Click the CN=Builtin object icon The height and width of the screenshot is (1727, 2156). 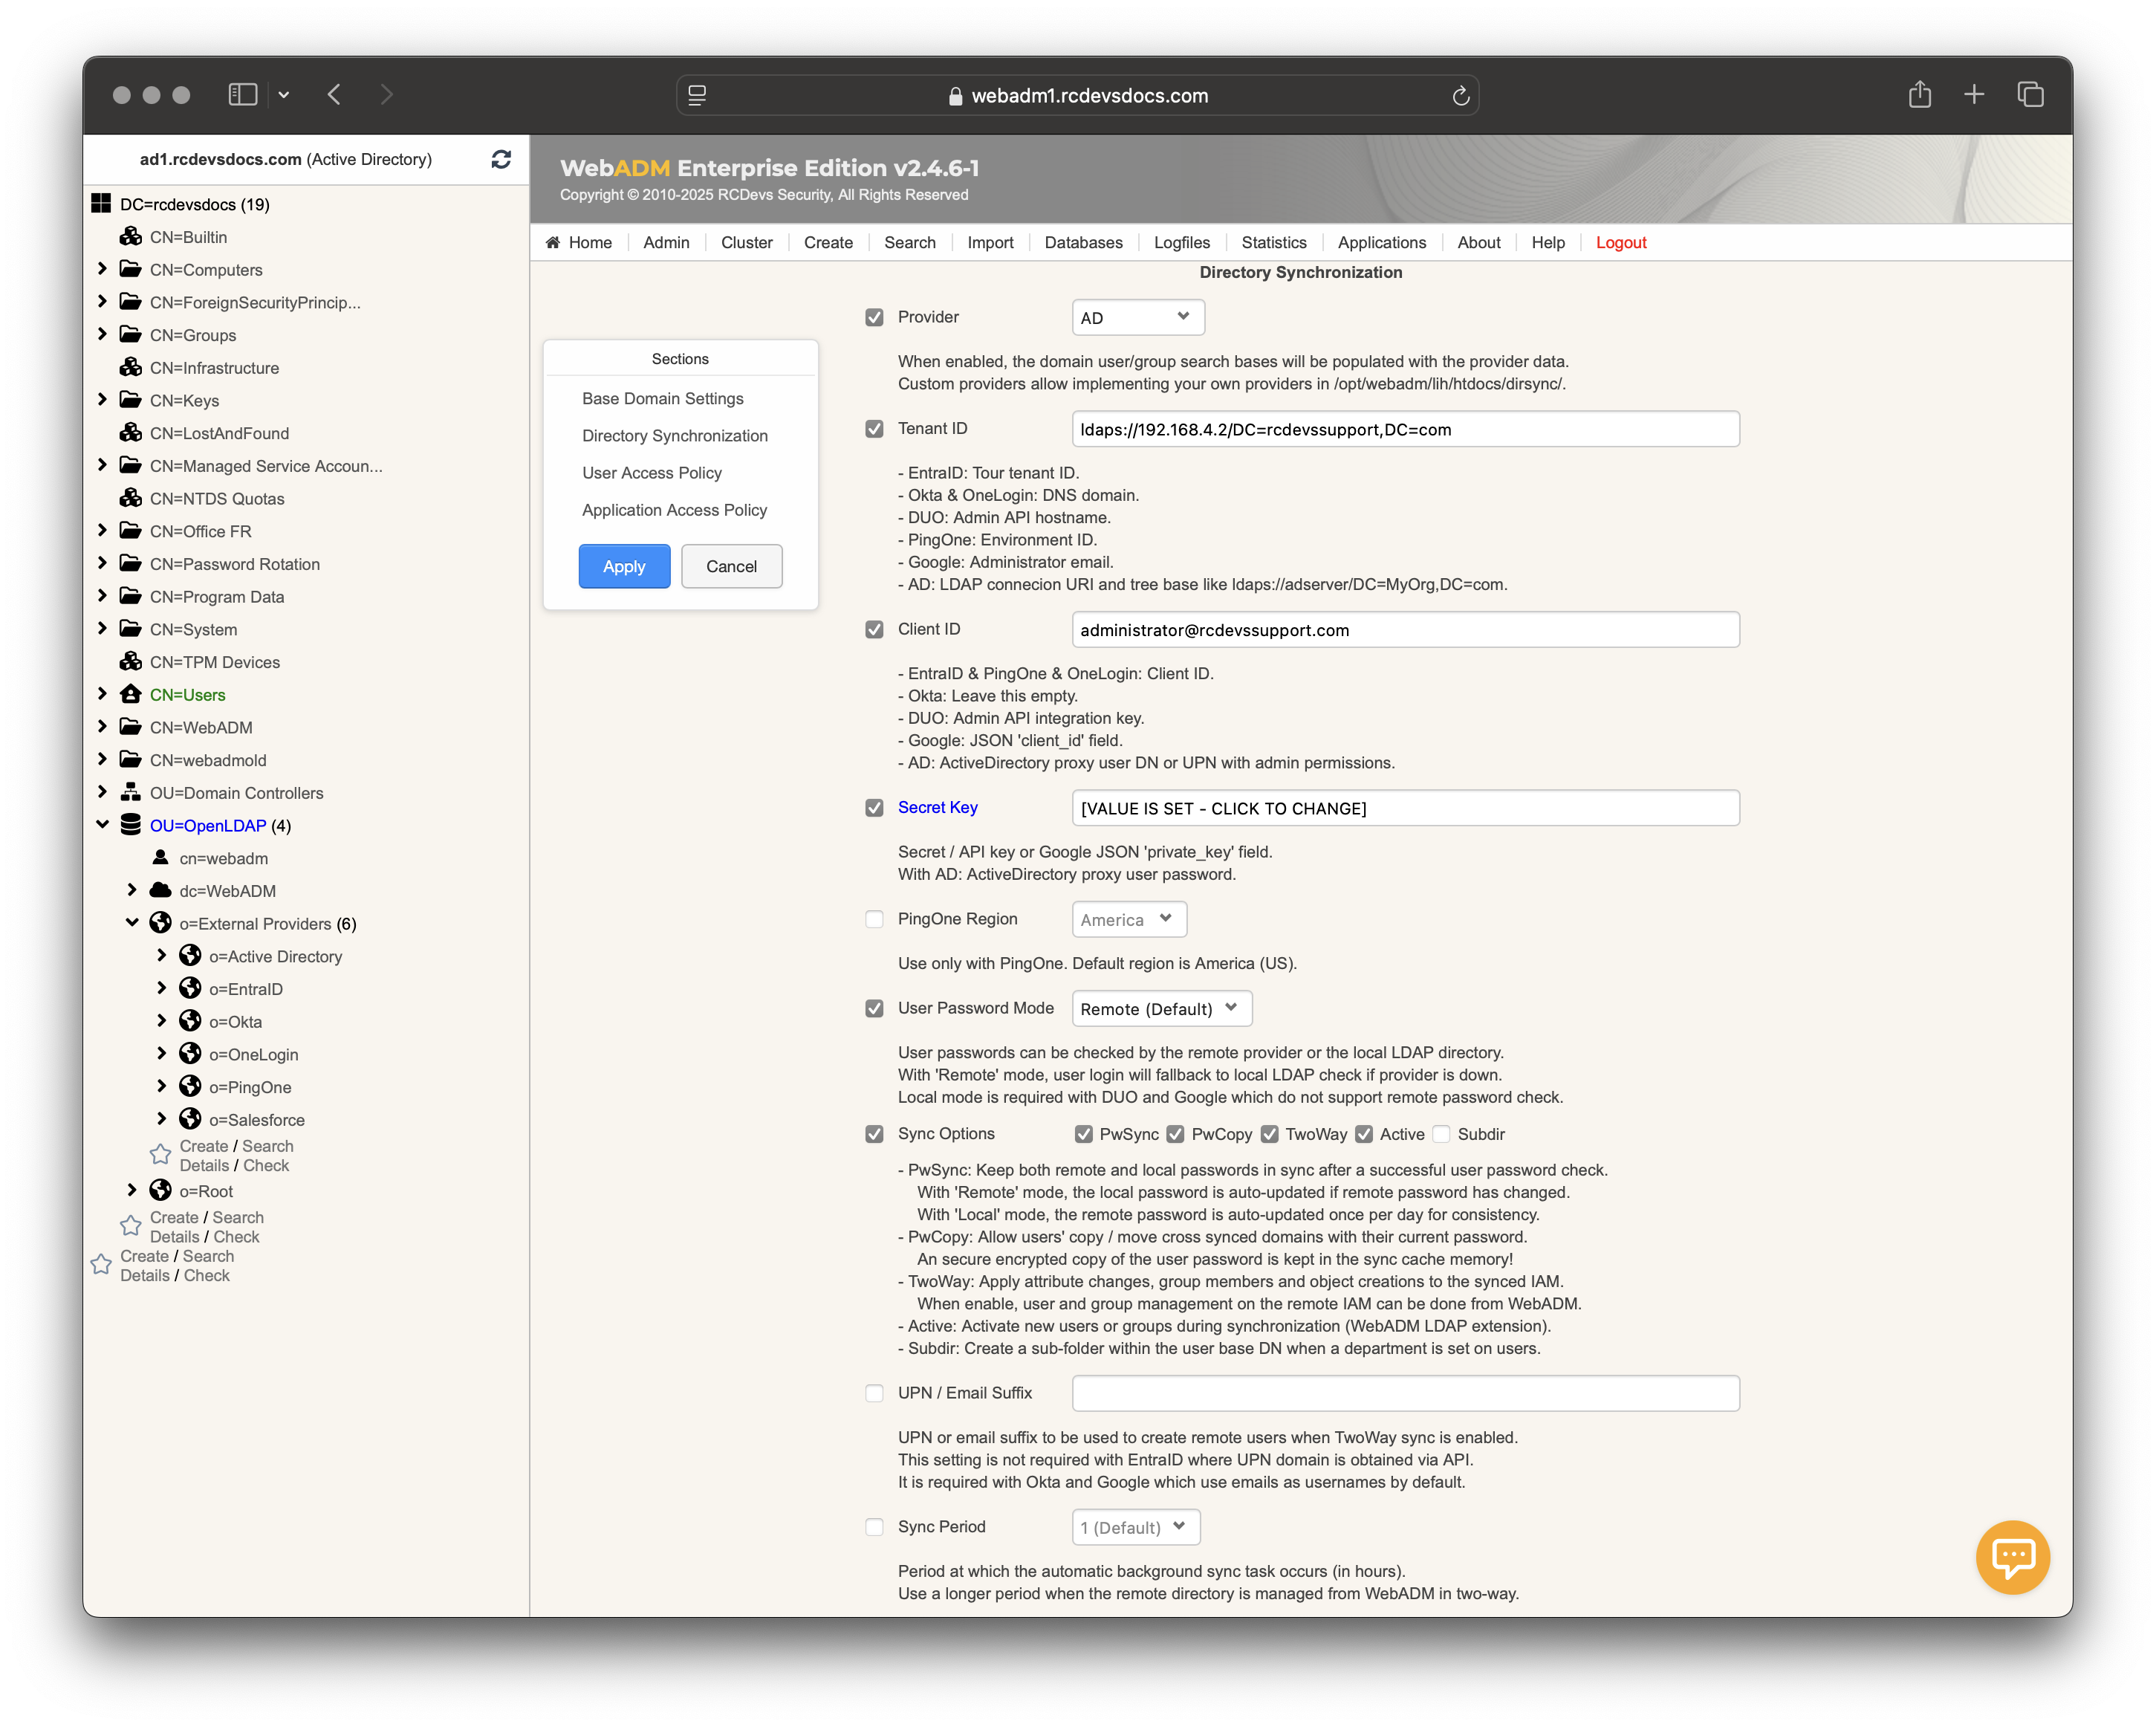pyautogui.click(x=130, y=237)
